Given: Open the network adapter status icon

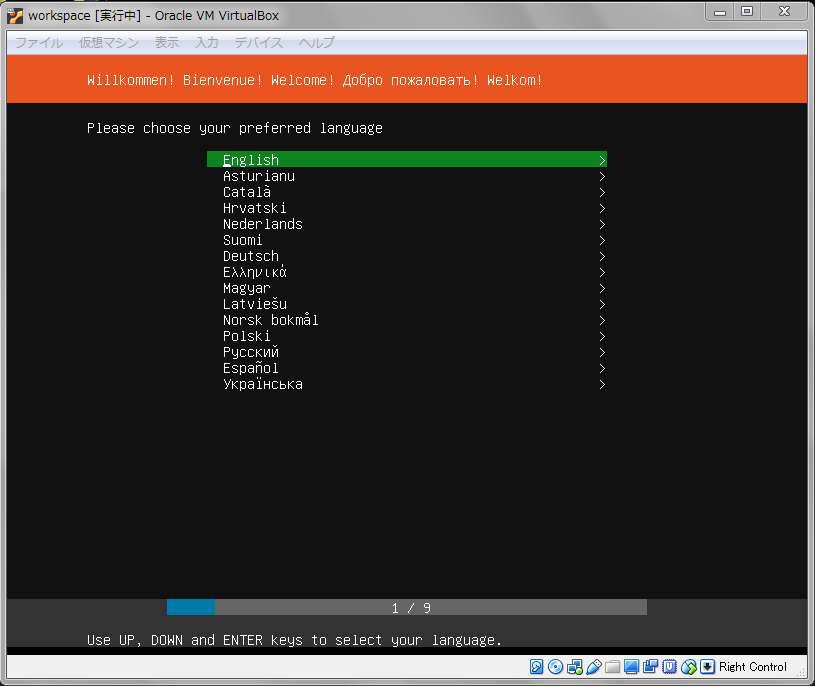Looking at the screenshot, I should [x=575, y=667].
